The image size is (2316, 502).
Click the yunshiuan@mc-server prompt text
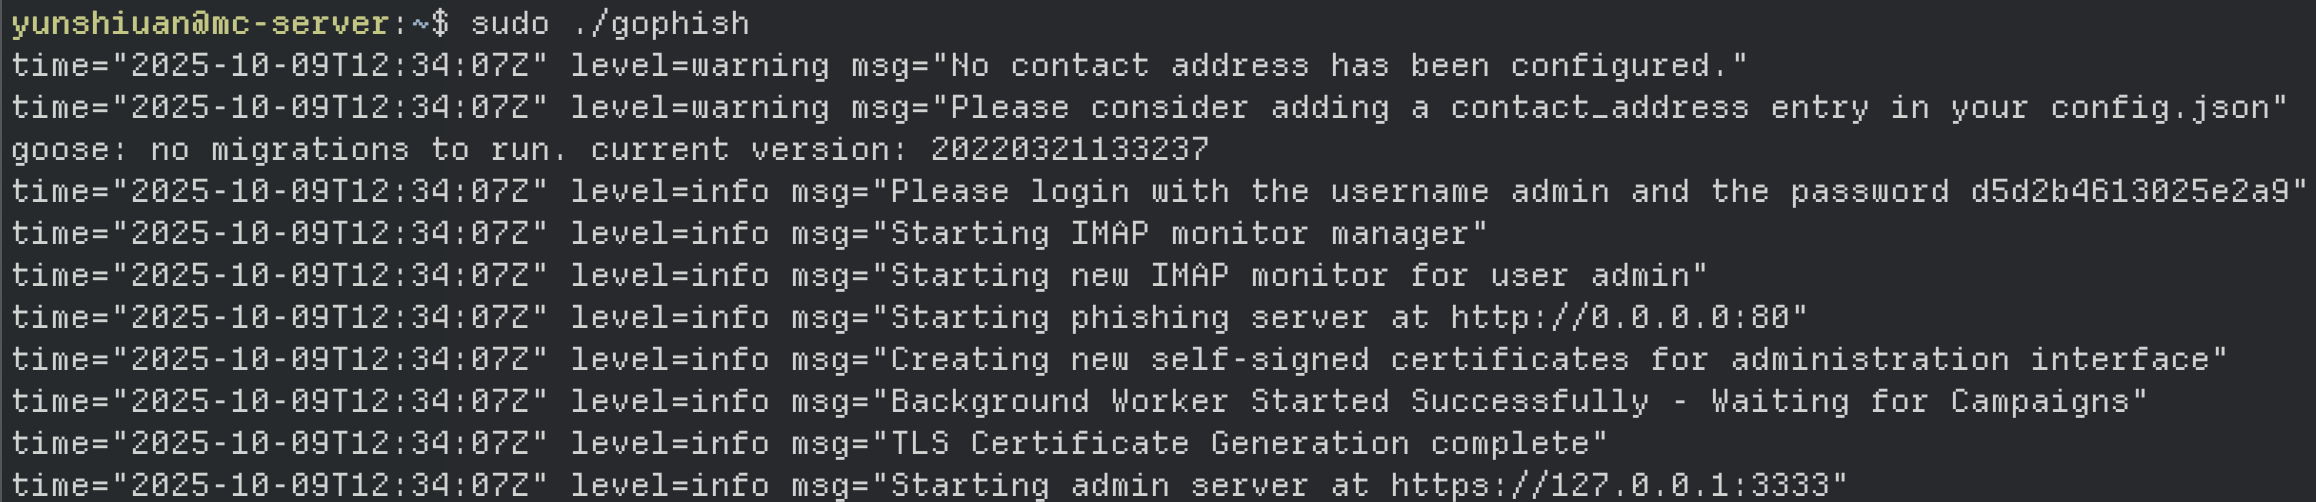pos(200,23)
